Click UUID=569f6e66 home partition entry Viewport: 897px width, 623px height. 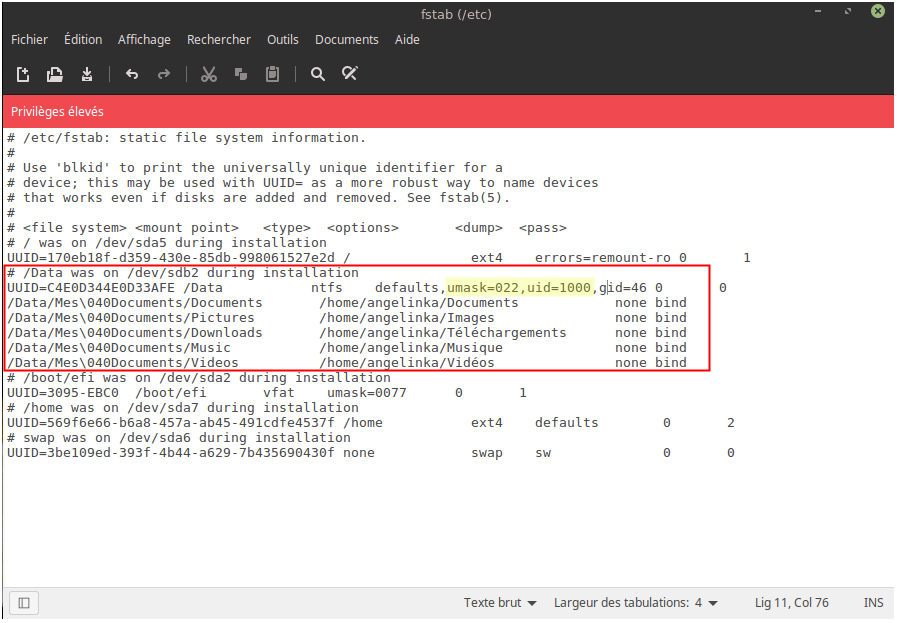click(x=170, y=423)
